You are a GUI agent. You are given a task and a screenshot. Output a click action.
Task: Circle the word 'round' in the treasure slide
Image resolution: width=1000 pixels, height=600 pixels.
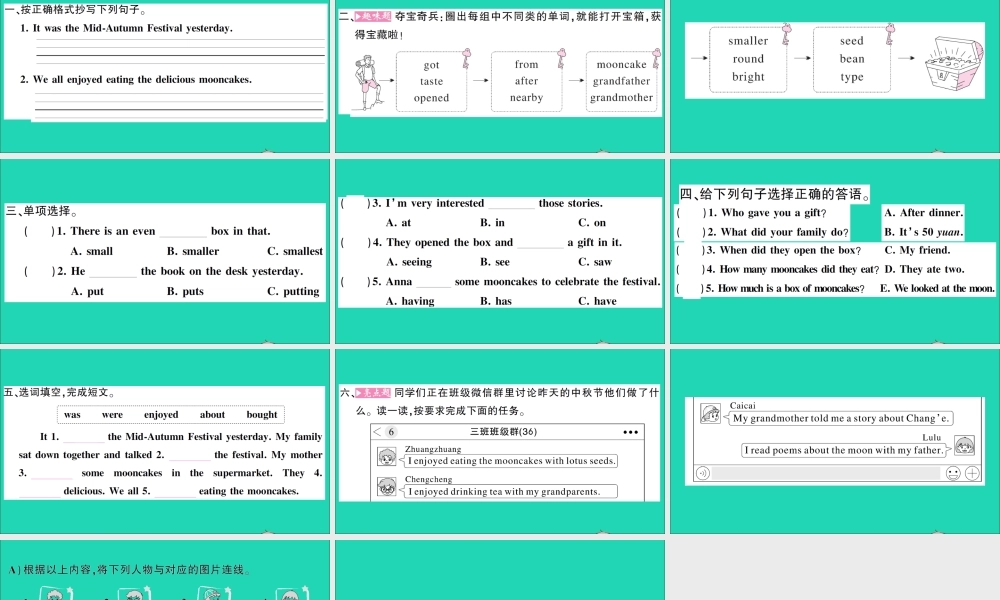click(x=748, y=59)
